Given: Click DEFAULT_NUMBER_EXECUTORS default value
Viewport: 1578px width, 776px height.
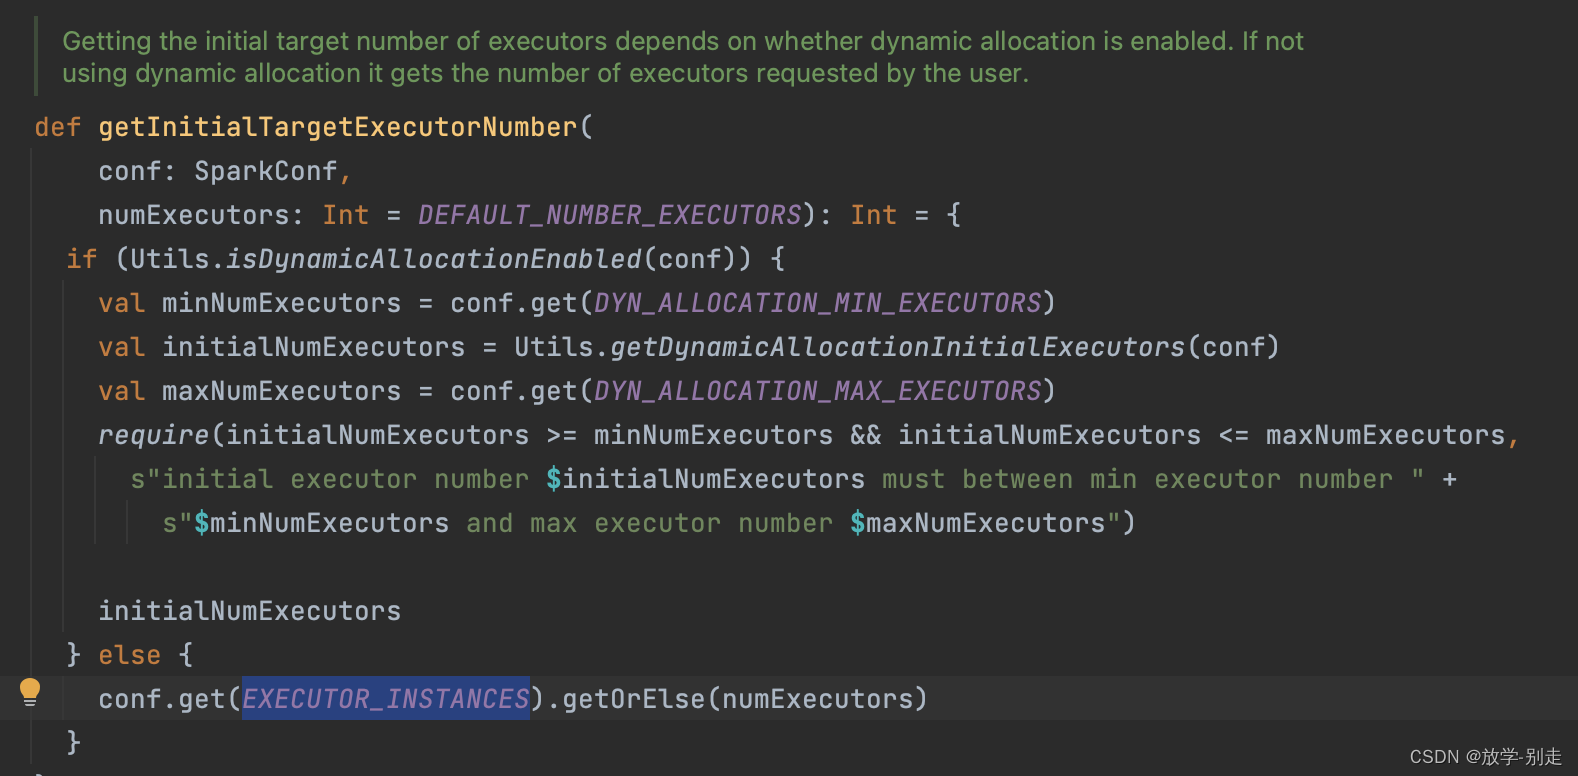Looking at the screenshot, I should click(x=610, y=215).
